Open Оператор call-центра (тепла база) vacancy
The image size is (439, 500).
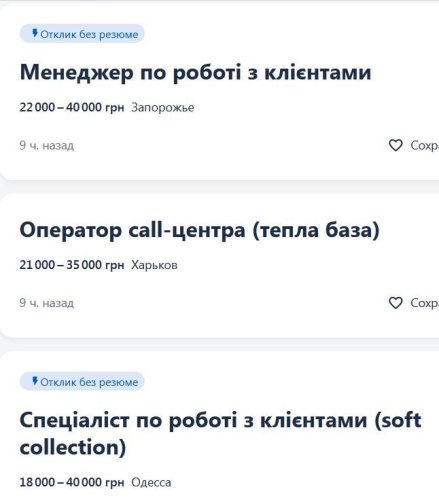pos(199,231)
